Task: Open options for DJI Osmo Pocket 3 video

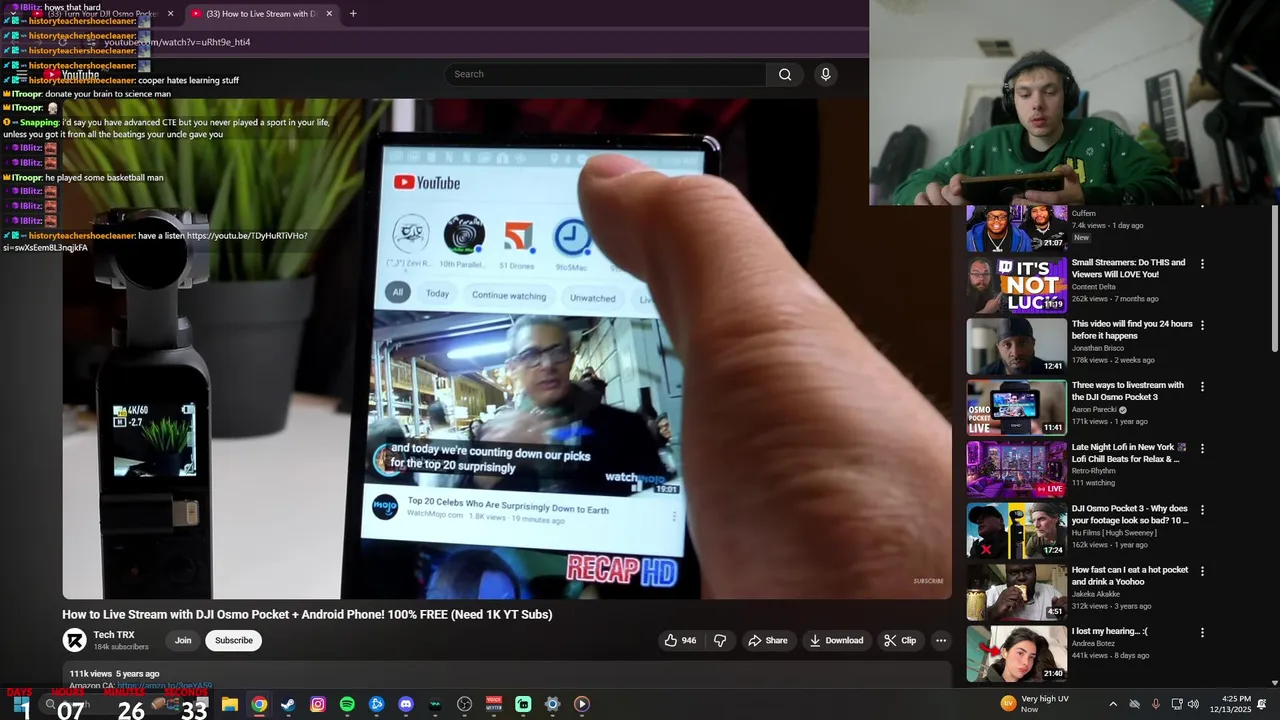Action: pos(1202,509)
